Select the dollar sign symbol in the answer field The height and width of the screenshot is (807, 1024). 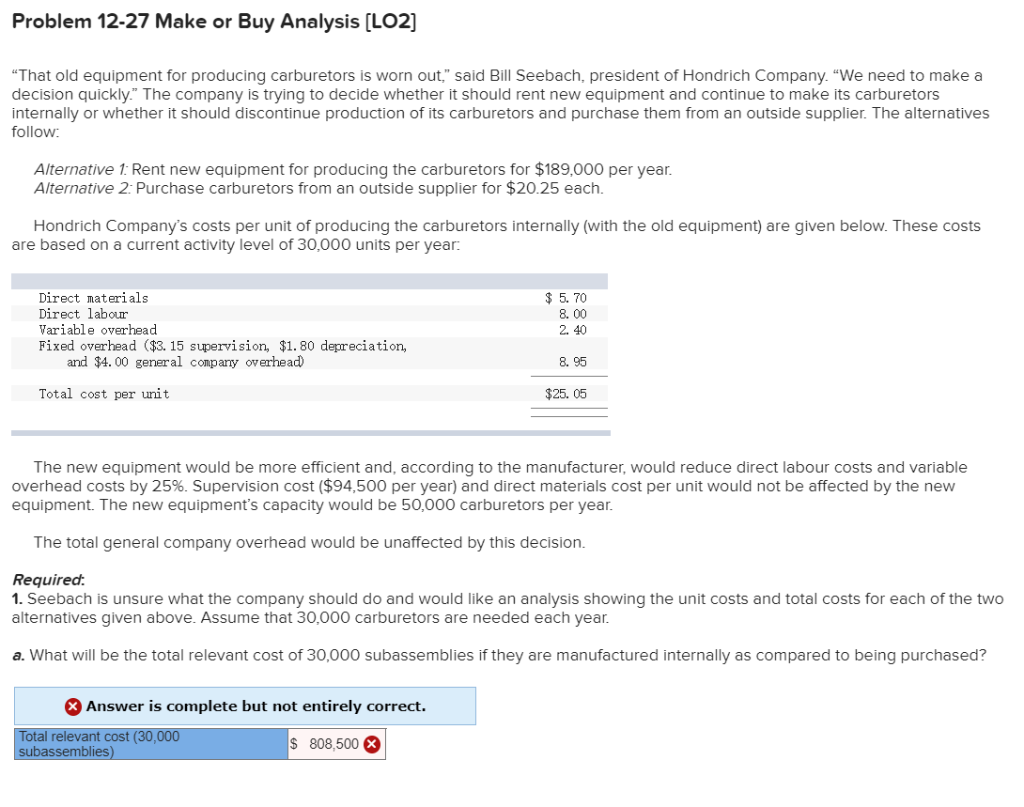pos(292,743)
